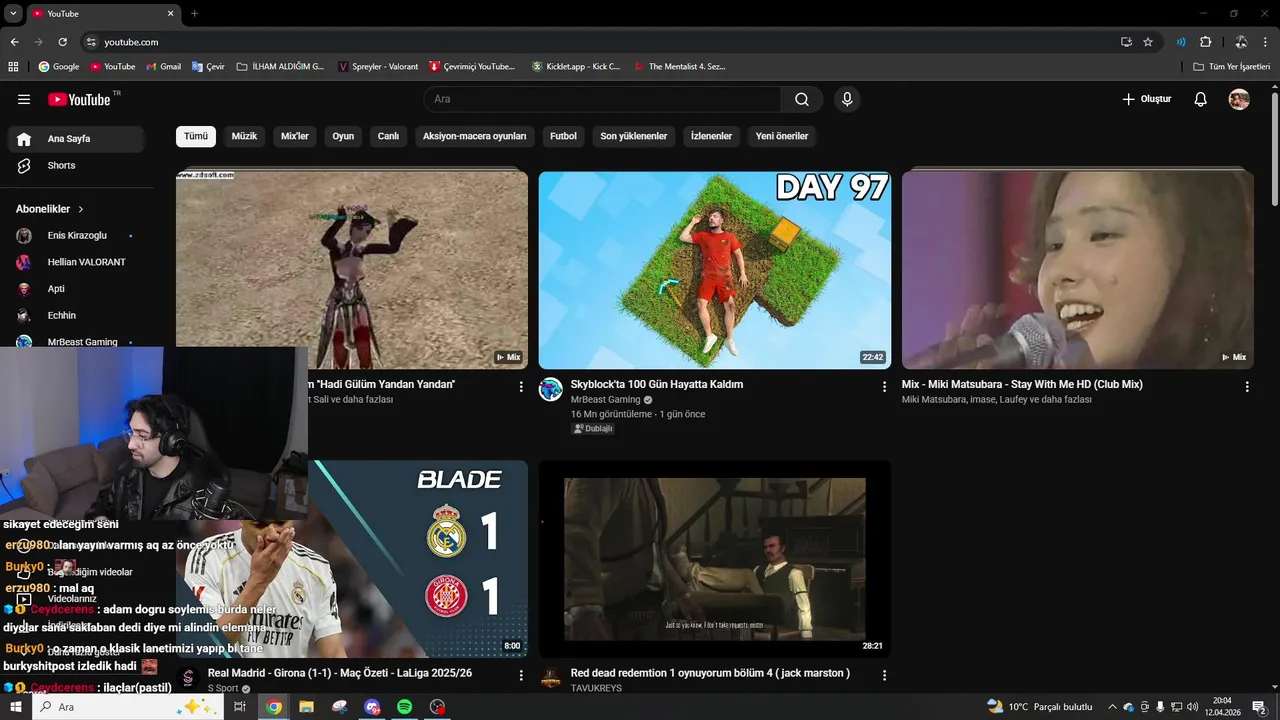1280x720 pixels.
Task: Open options for Real Madrid - Girona video
Action: (521, 675)
